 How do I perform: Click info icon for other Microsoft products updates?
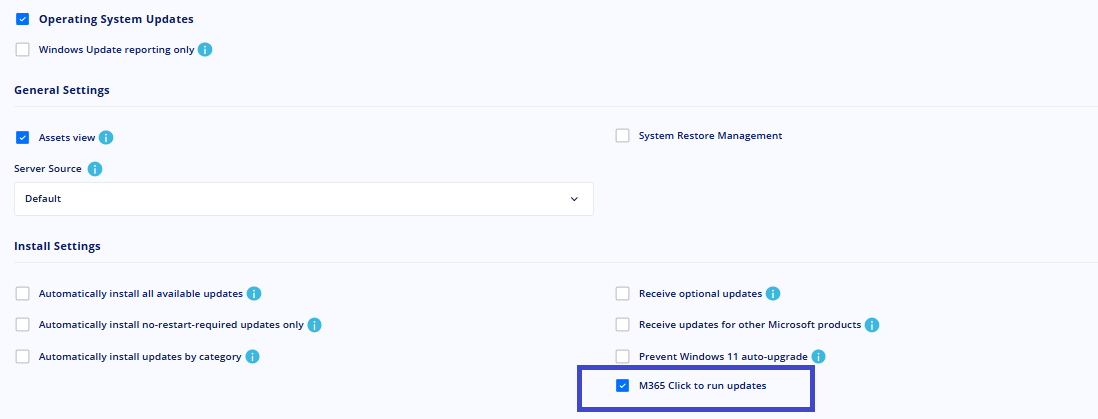pos(872,325)
